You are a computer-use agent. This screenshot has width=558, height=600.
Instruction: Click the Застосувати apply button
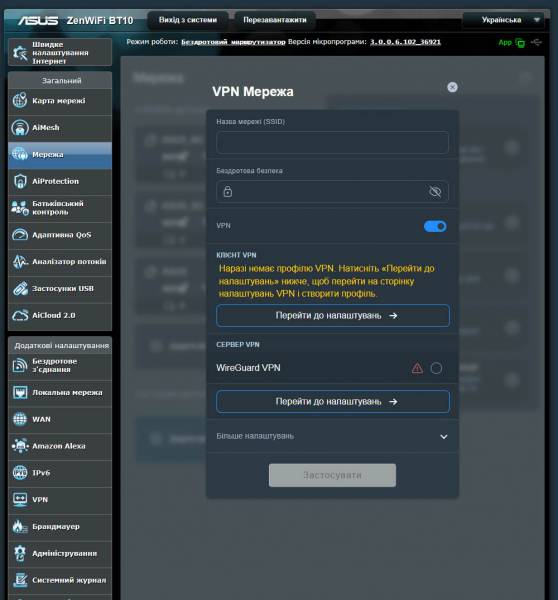click(x=332, y=475)
